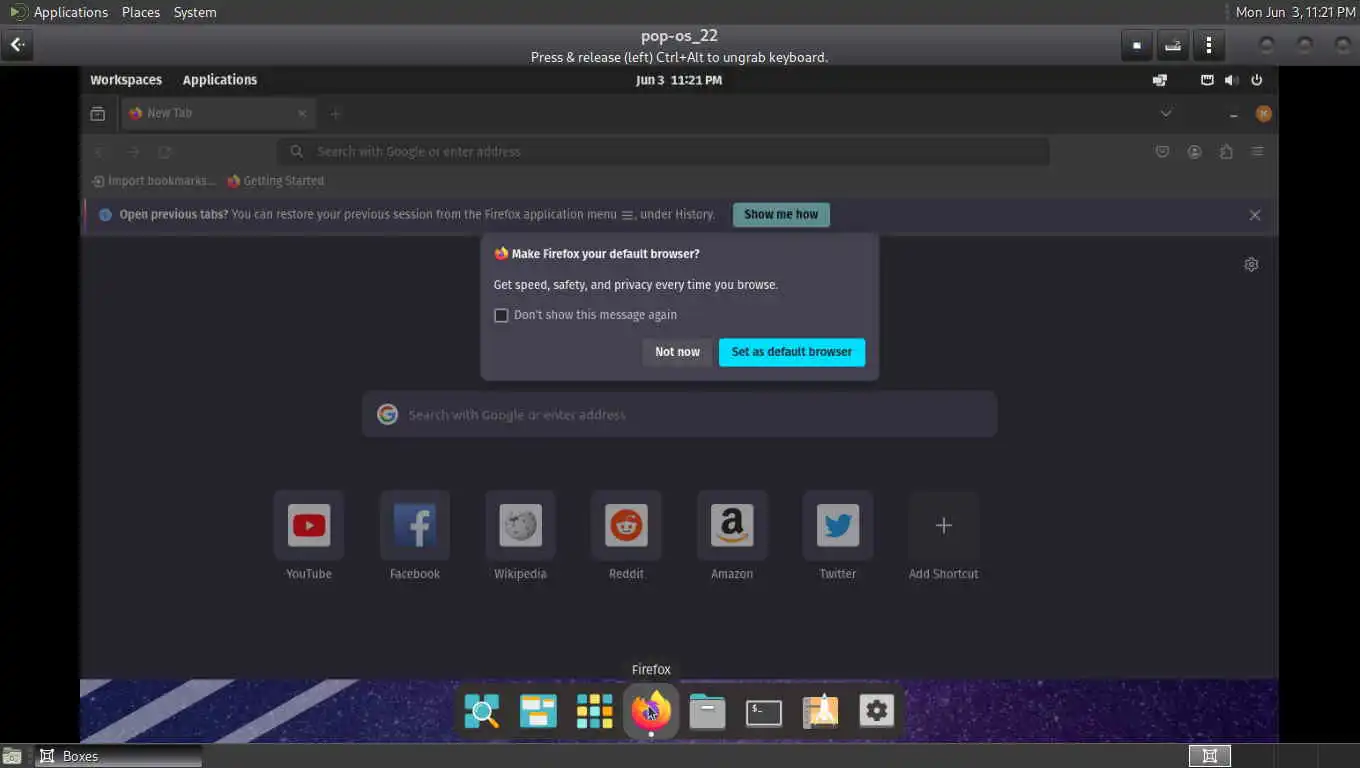This screenshot has width=1360, height=768.
Task: Click host clock Mon Jun 3, 11:21 PM
Action: coord(1295,12)
